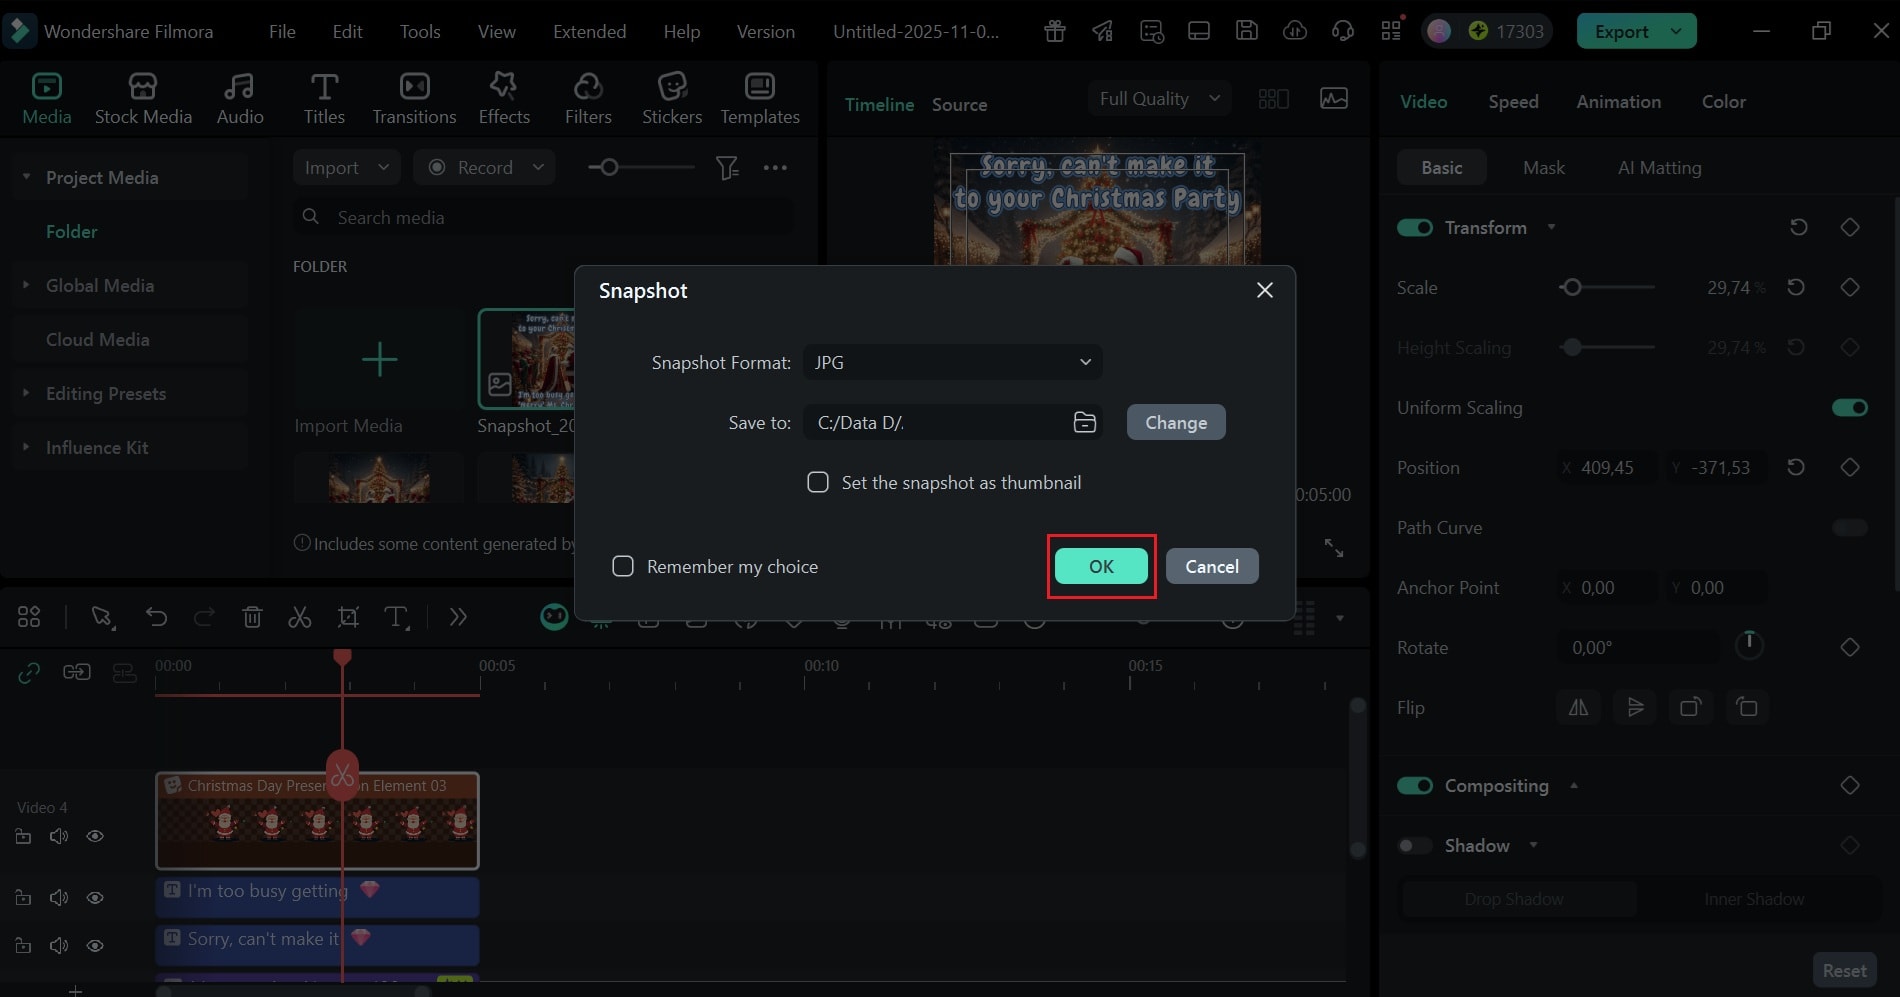Hide the Video 4 track with eye icon
The height and width of the screenshot is (997, 1900).
click(95, 836)
